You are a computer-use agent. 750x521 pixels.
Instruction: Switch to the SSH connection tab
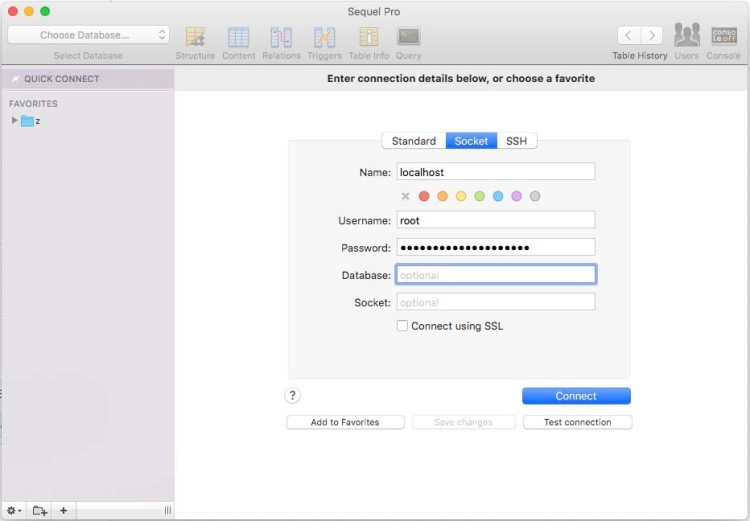click(517, 141)
